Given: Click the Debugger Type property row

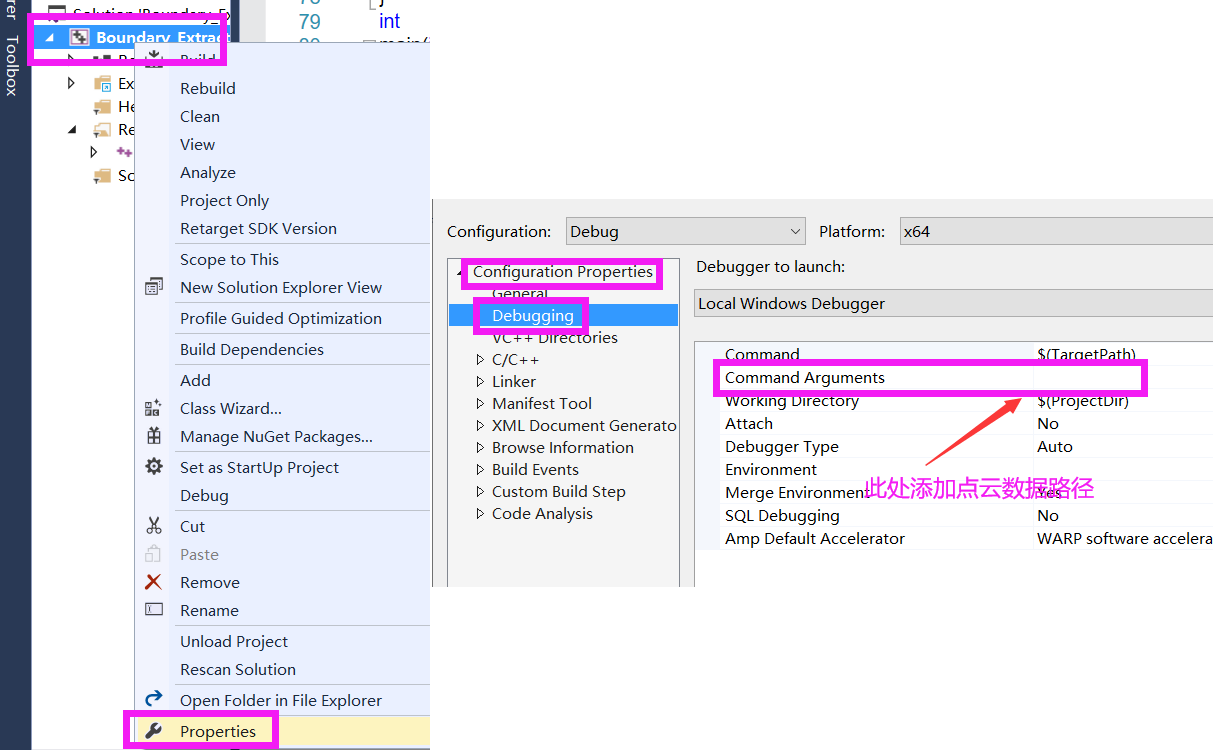Looking at the screenshot, I should pyautogui.click(x=966, y=447).
